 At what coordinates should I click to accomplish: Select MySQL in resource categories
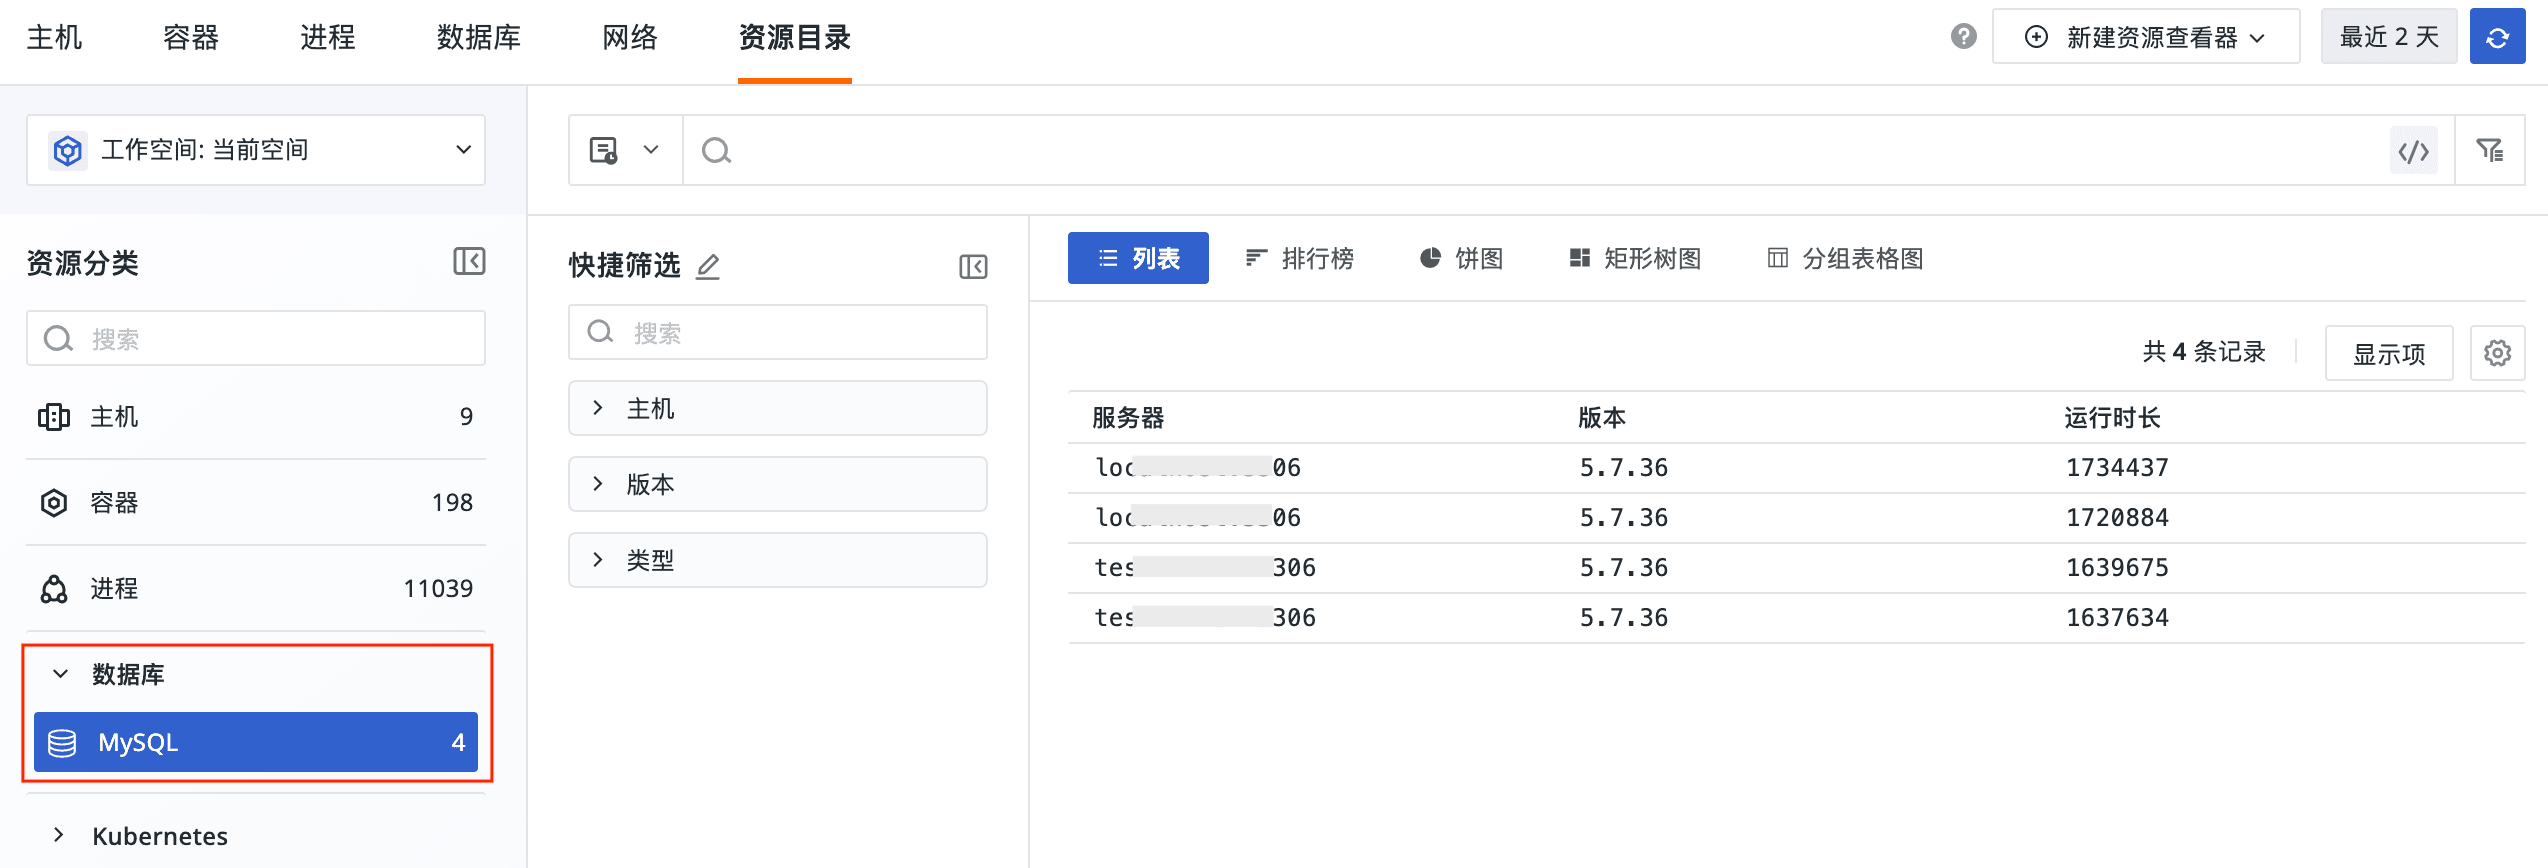coord(256,742)
